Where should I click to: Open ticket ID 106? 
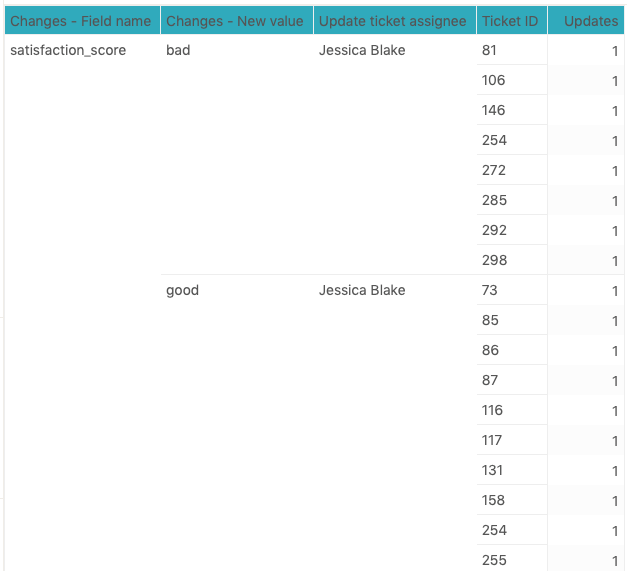click(493, 80)
